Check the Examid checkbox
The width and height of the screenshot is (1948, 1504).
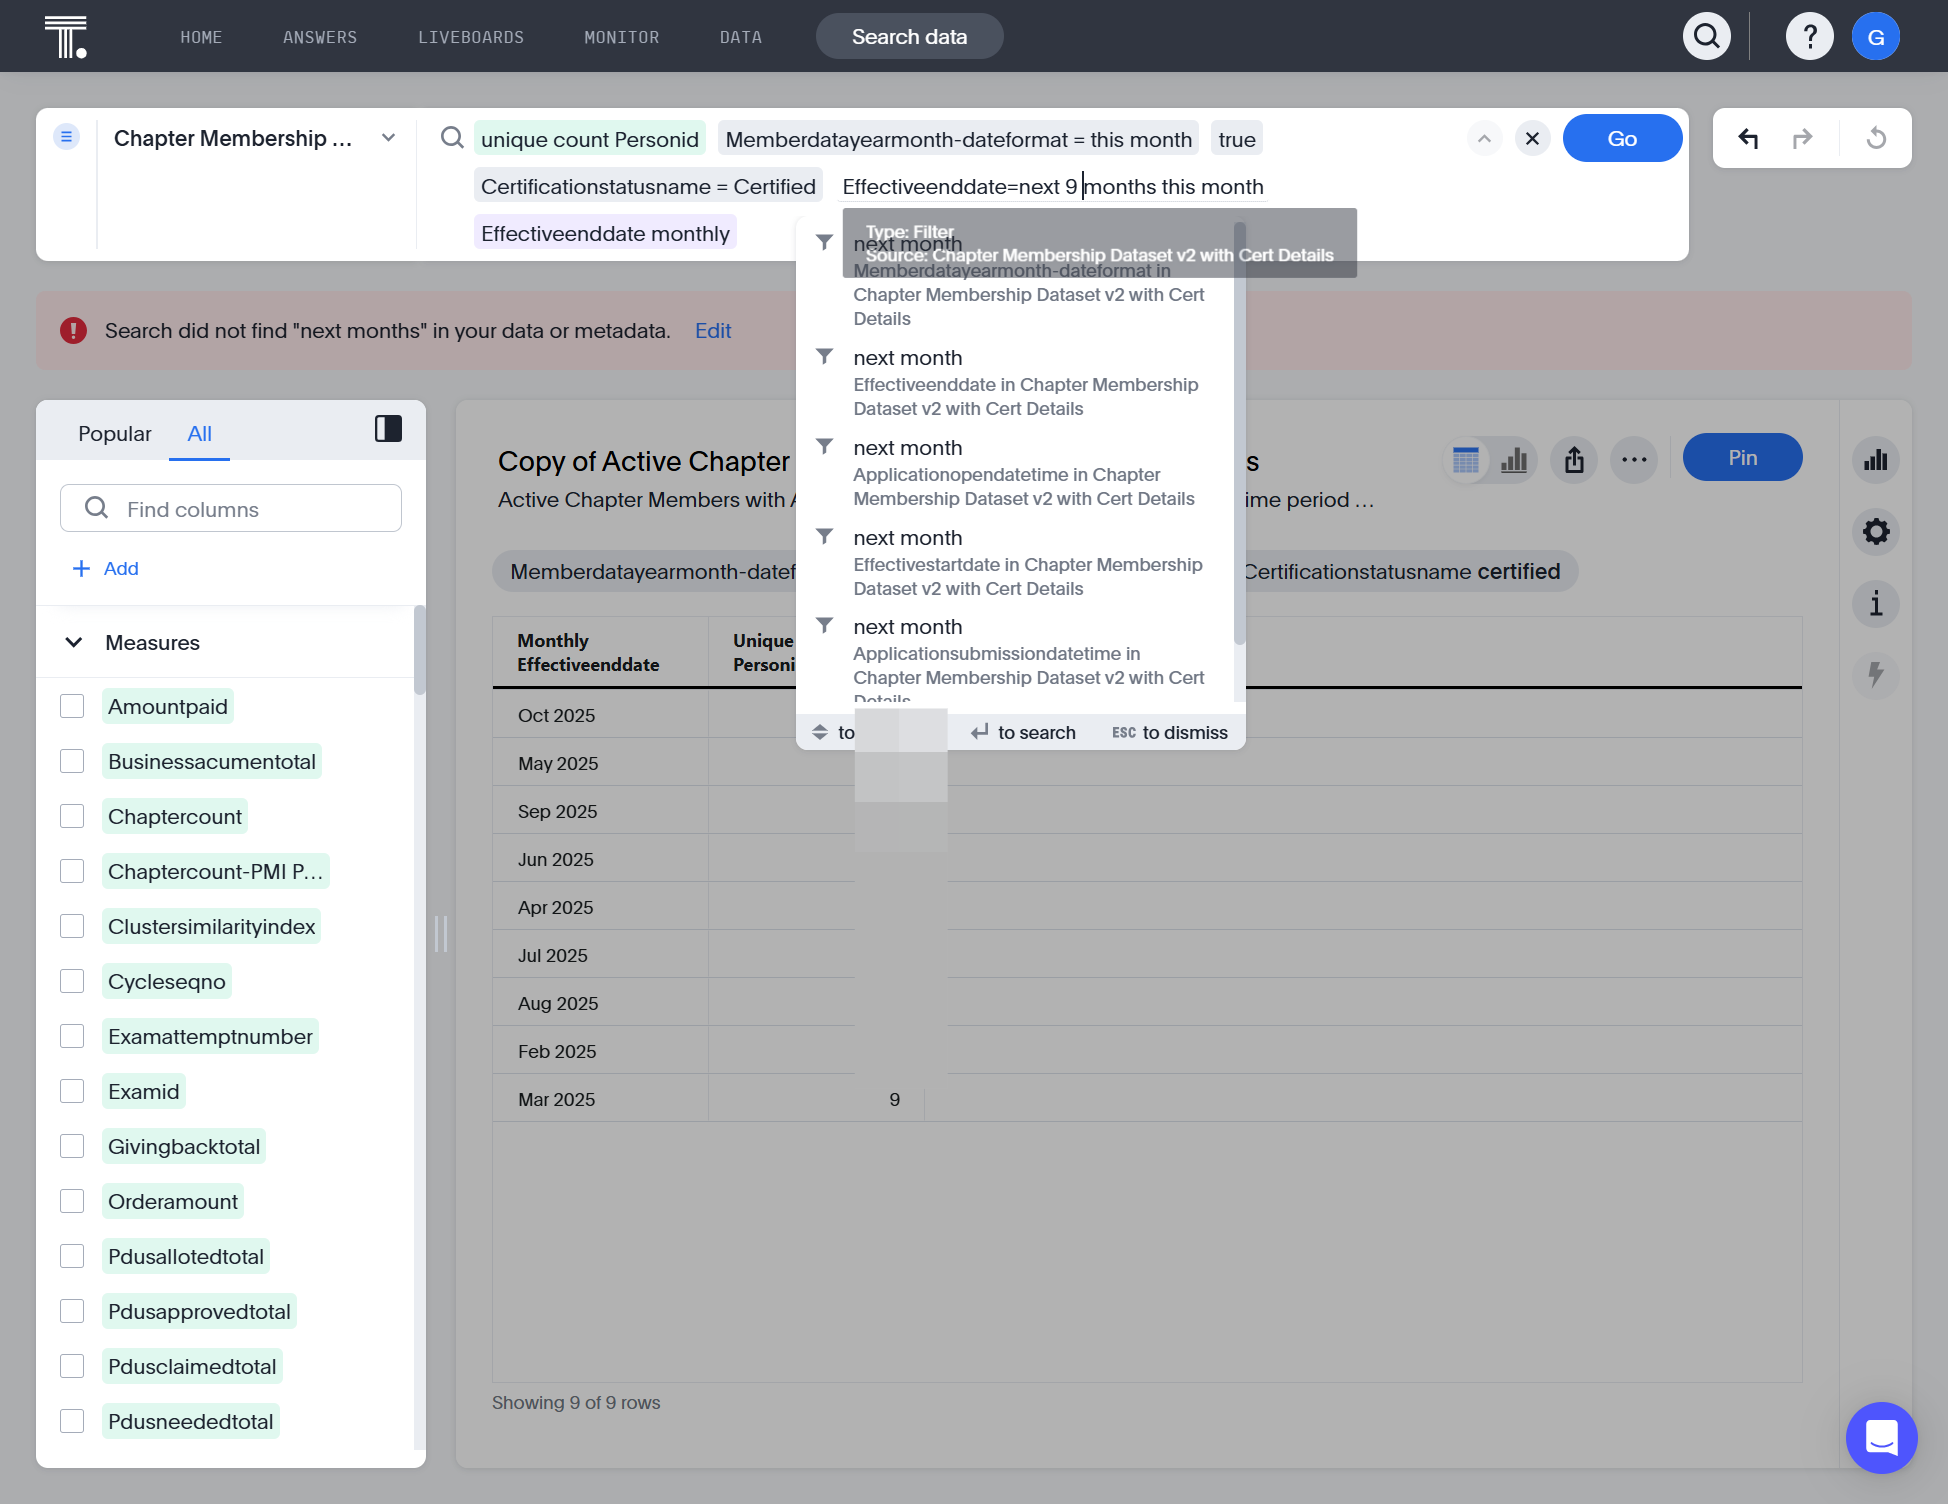(72, 1091)
